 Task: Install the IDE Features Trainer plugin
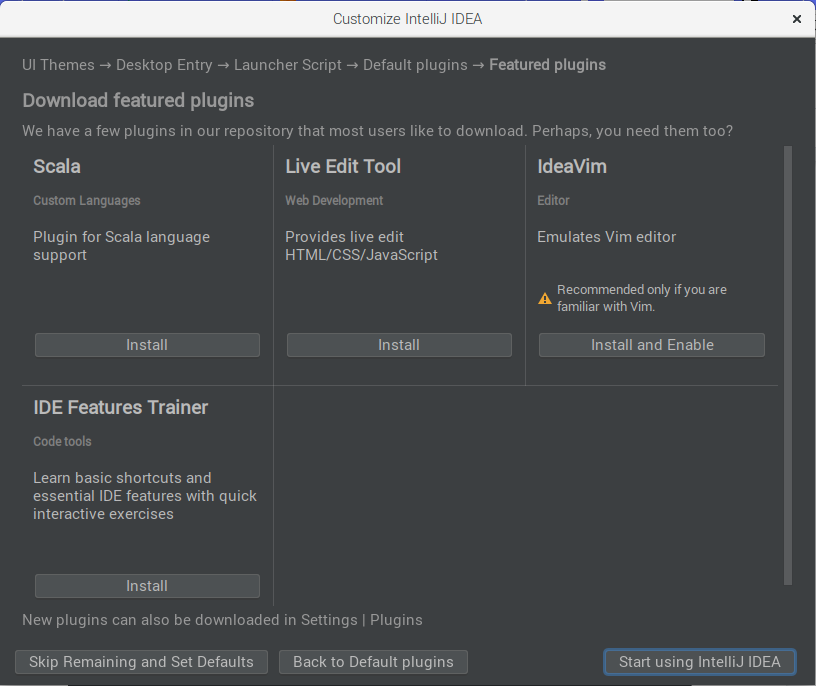coord(147,586)
